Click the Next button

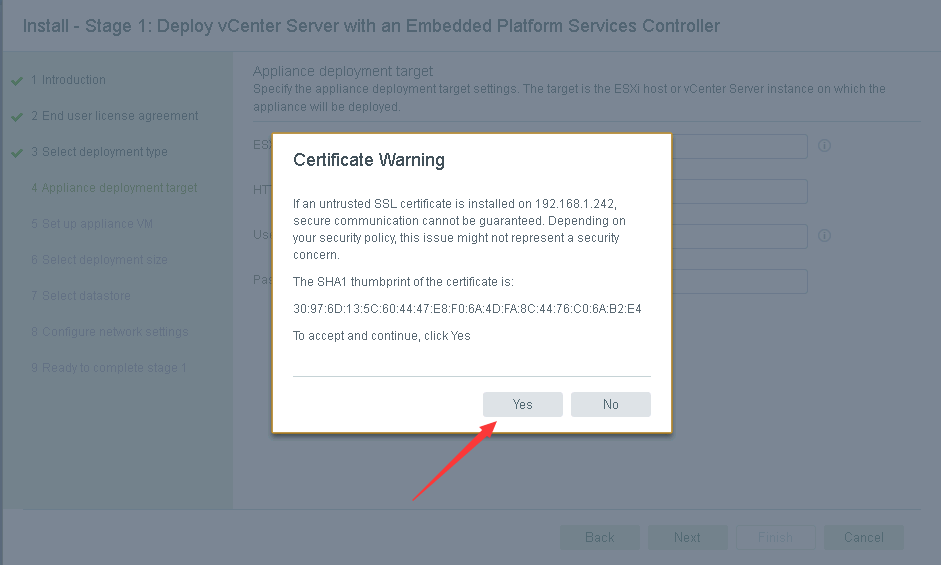click(687, 537)
